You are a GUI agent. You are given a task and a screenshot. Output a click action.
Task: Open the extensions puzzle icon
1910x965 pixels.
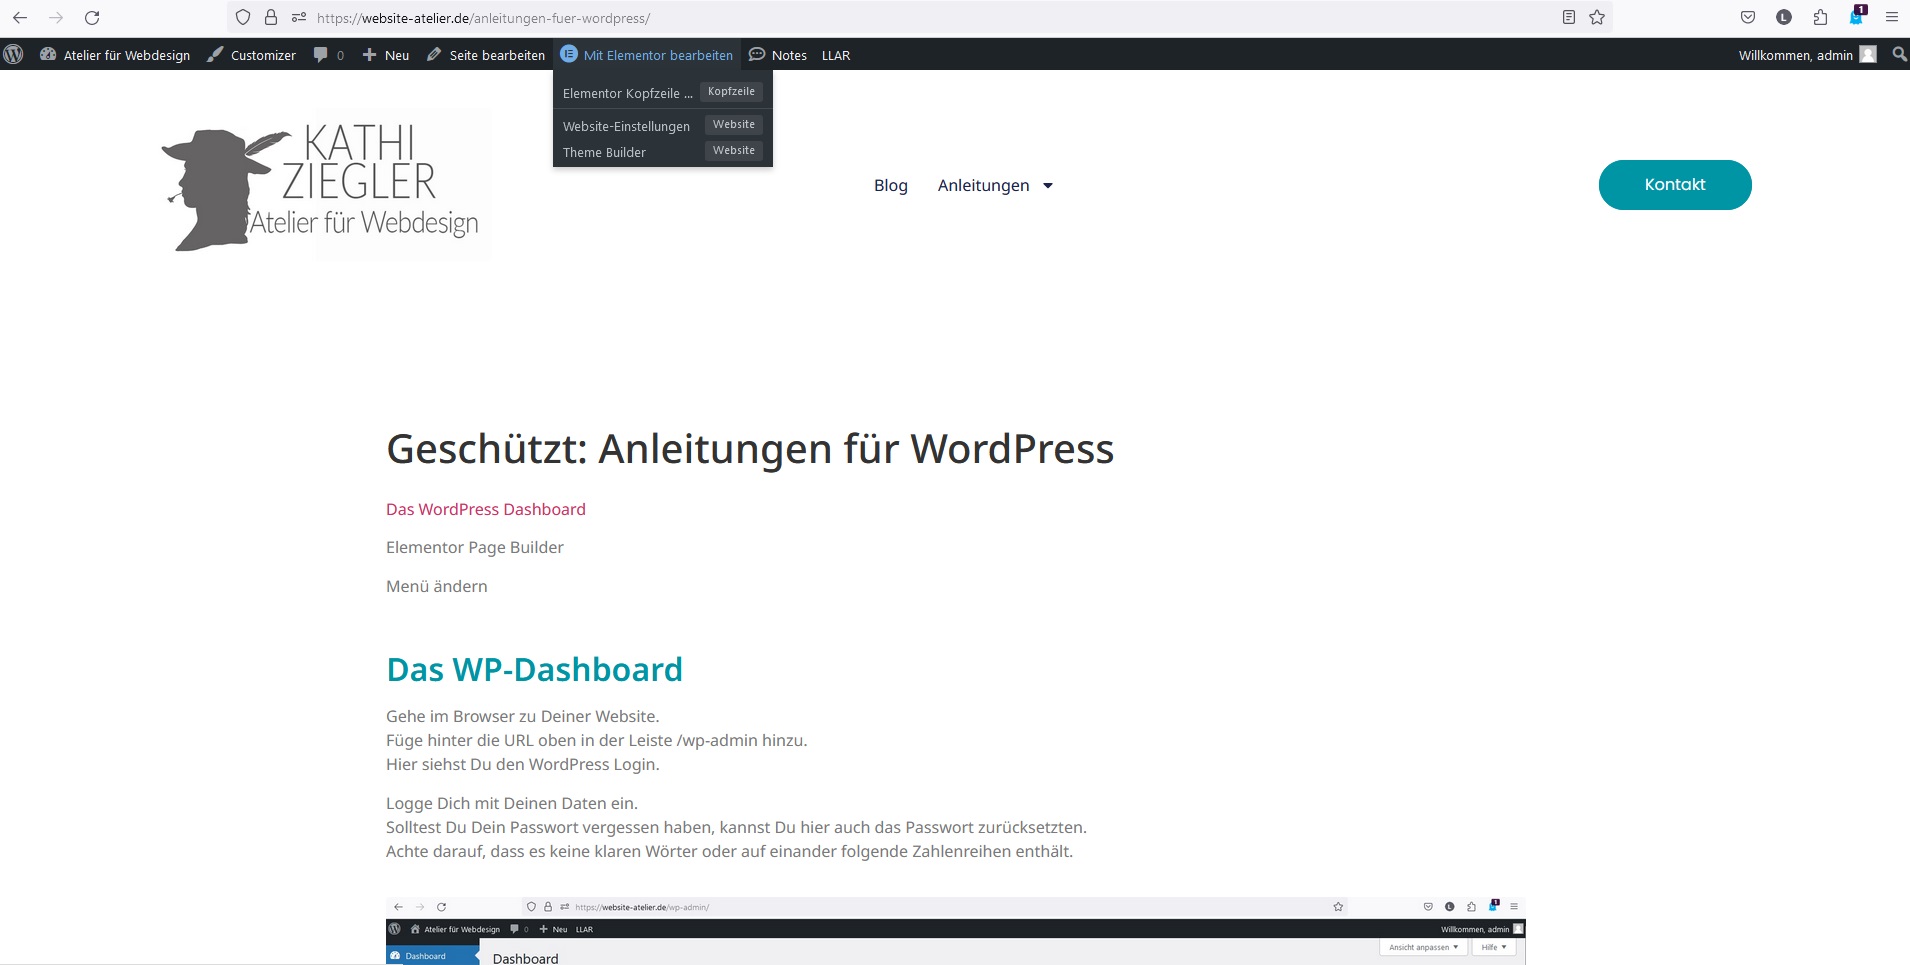1820,18
